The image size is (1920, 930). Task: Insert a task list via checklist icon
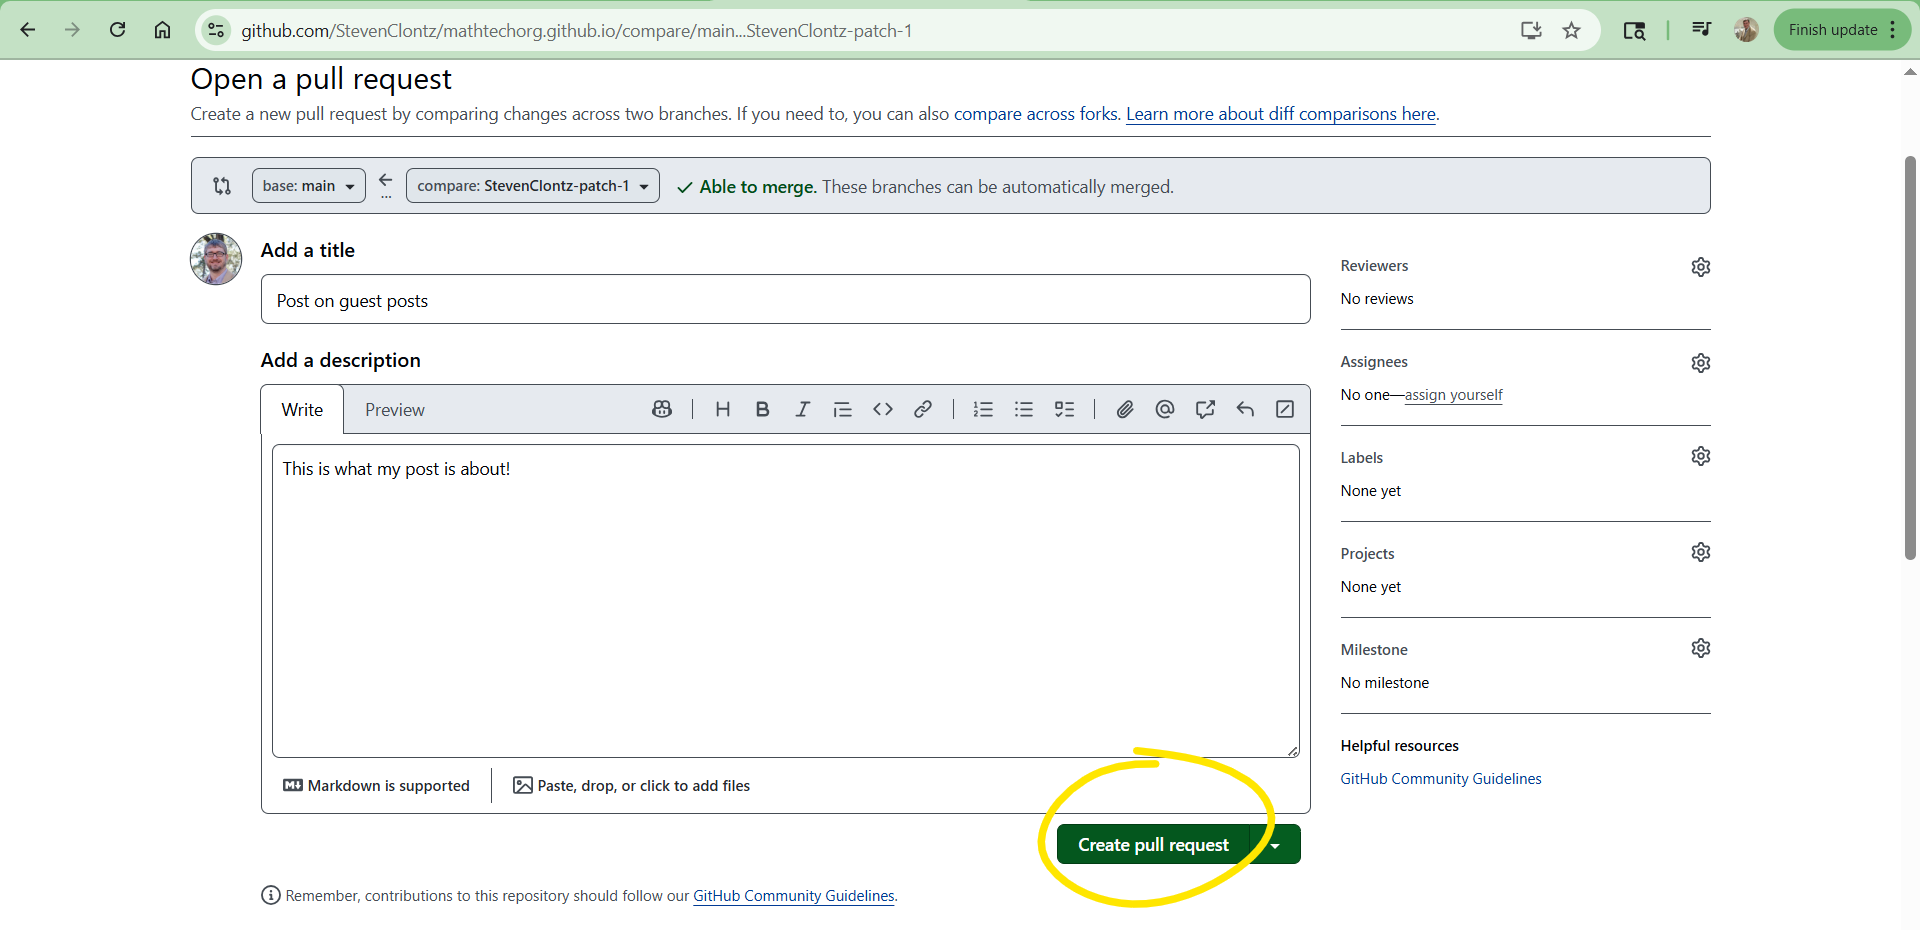[x=1064, y=409]
